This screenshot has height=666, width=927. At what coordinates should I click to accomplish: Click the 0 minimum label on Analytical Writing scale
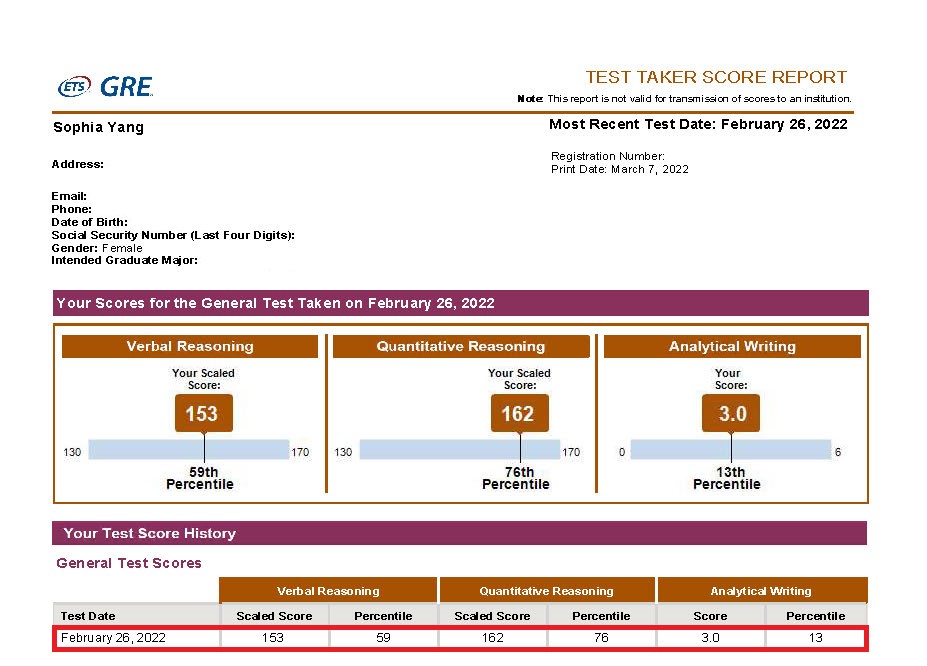pyautogui.click(x=622, y=452)
